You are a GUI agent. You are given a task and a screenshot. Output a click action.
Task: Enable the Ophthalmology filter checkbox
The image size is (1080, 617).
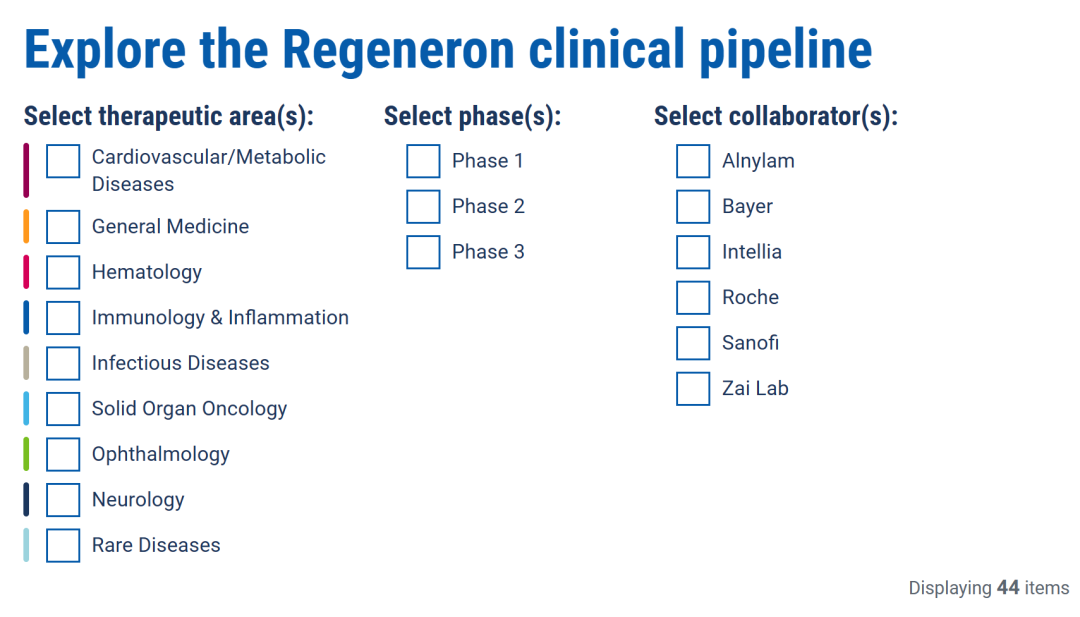click(x=63, y=454)
